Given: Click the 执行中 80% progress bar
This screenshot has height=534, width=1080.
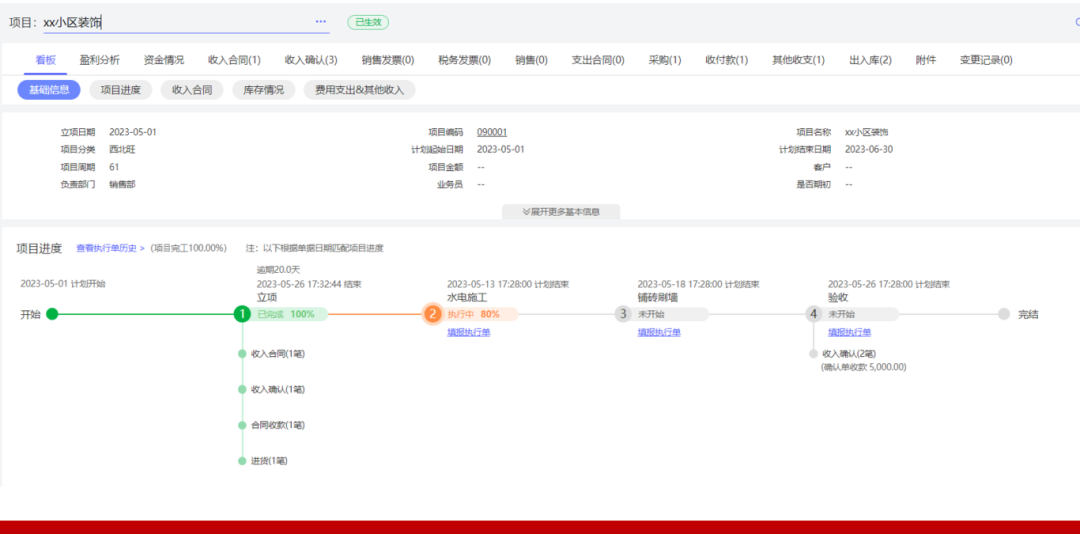Looking at the screenshot, I should coord(479,314).
